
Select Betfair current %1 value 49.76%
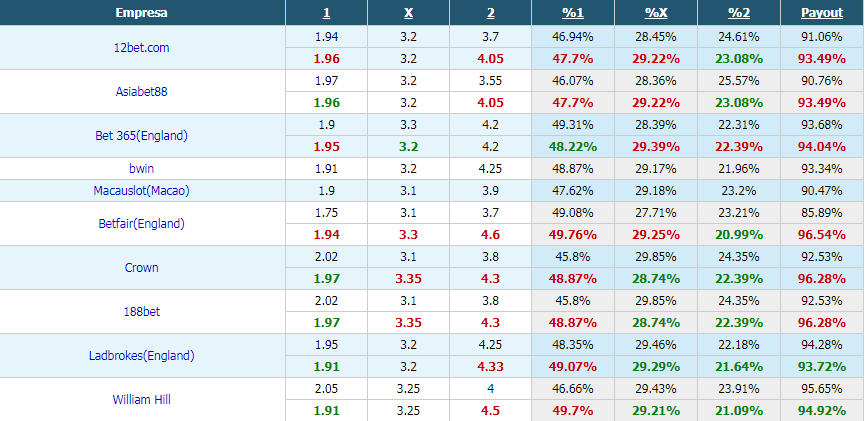coord(573,235)
